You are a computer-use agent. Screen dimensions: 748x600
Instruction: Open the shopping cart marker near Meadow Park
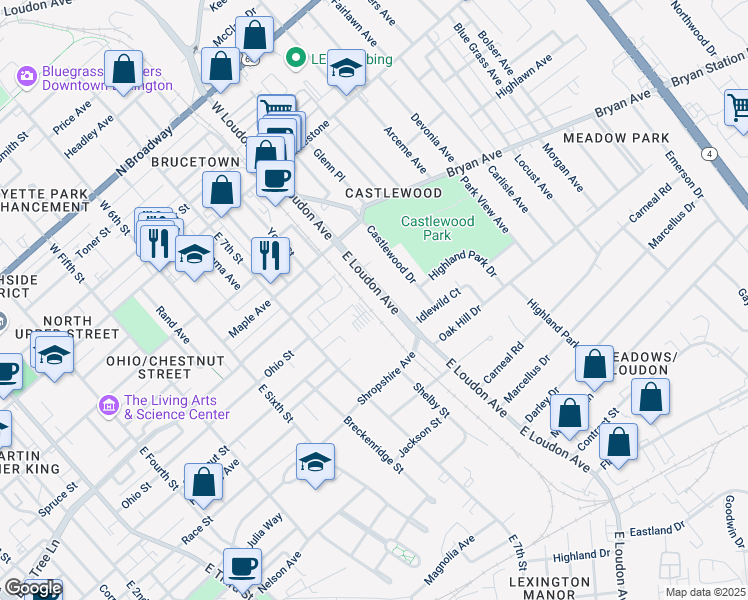pos(738,107)
